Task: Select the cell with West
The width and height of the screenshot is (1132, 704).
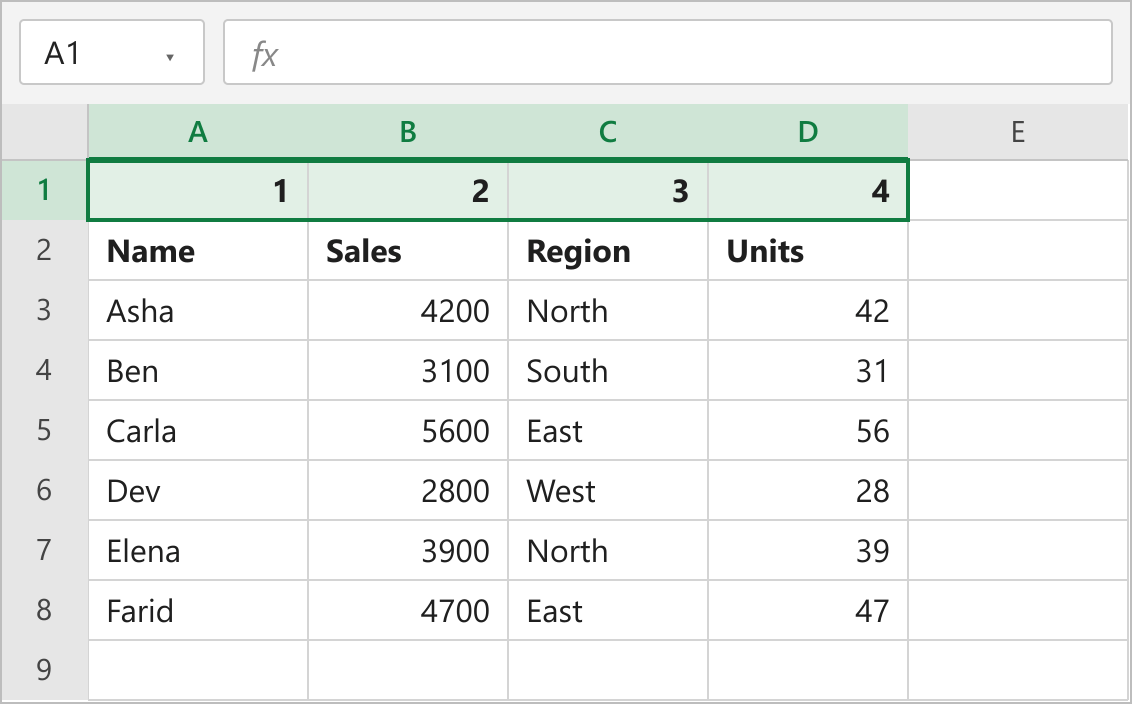Action: click(608, 490)
